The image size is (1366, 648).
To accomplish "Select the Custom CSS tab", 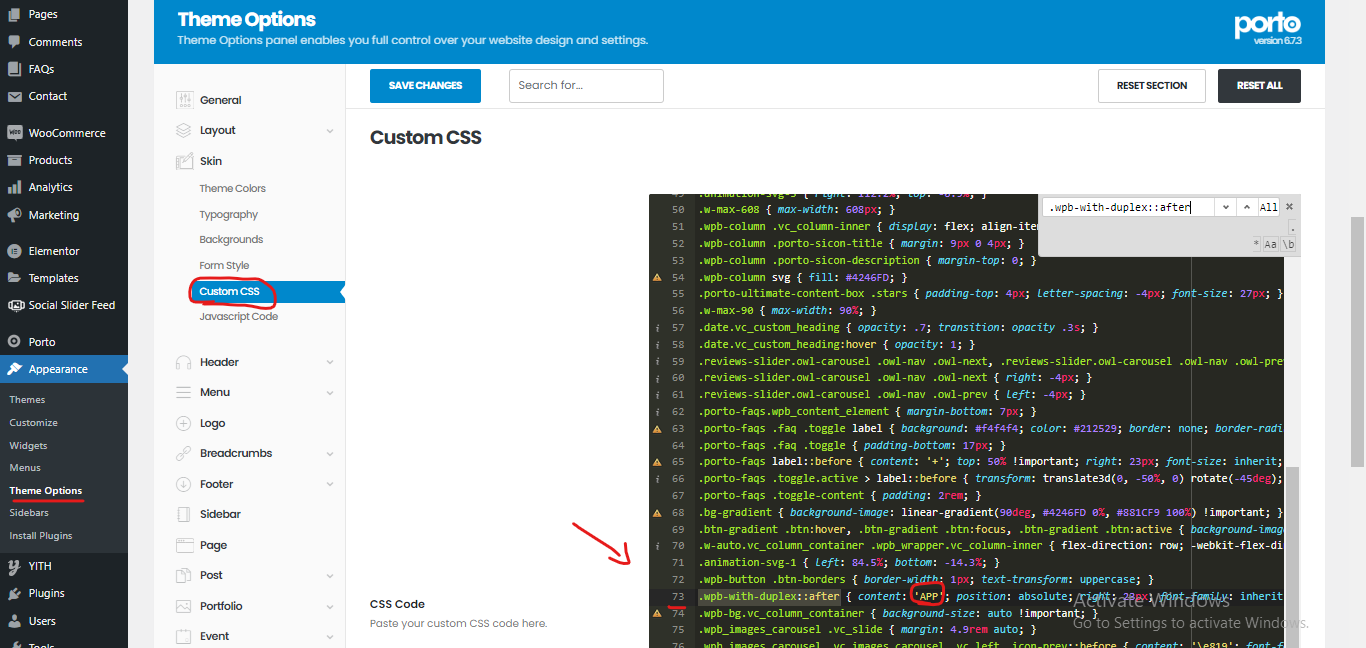I will point(229,291).
